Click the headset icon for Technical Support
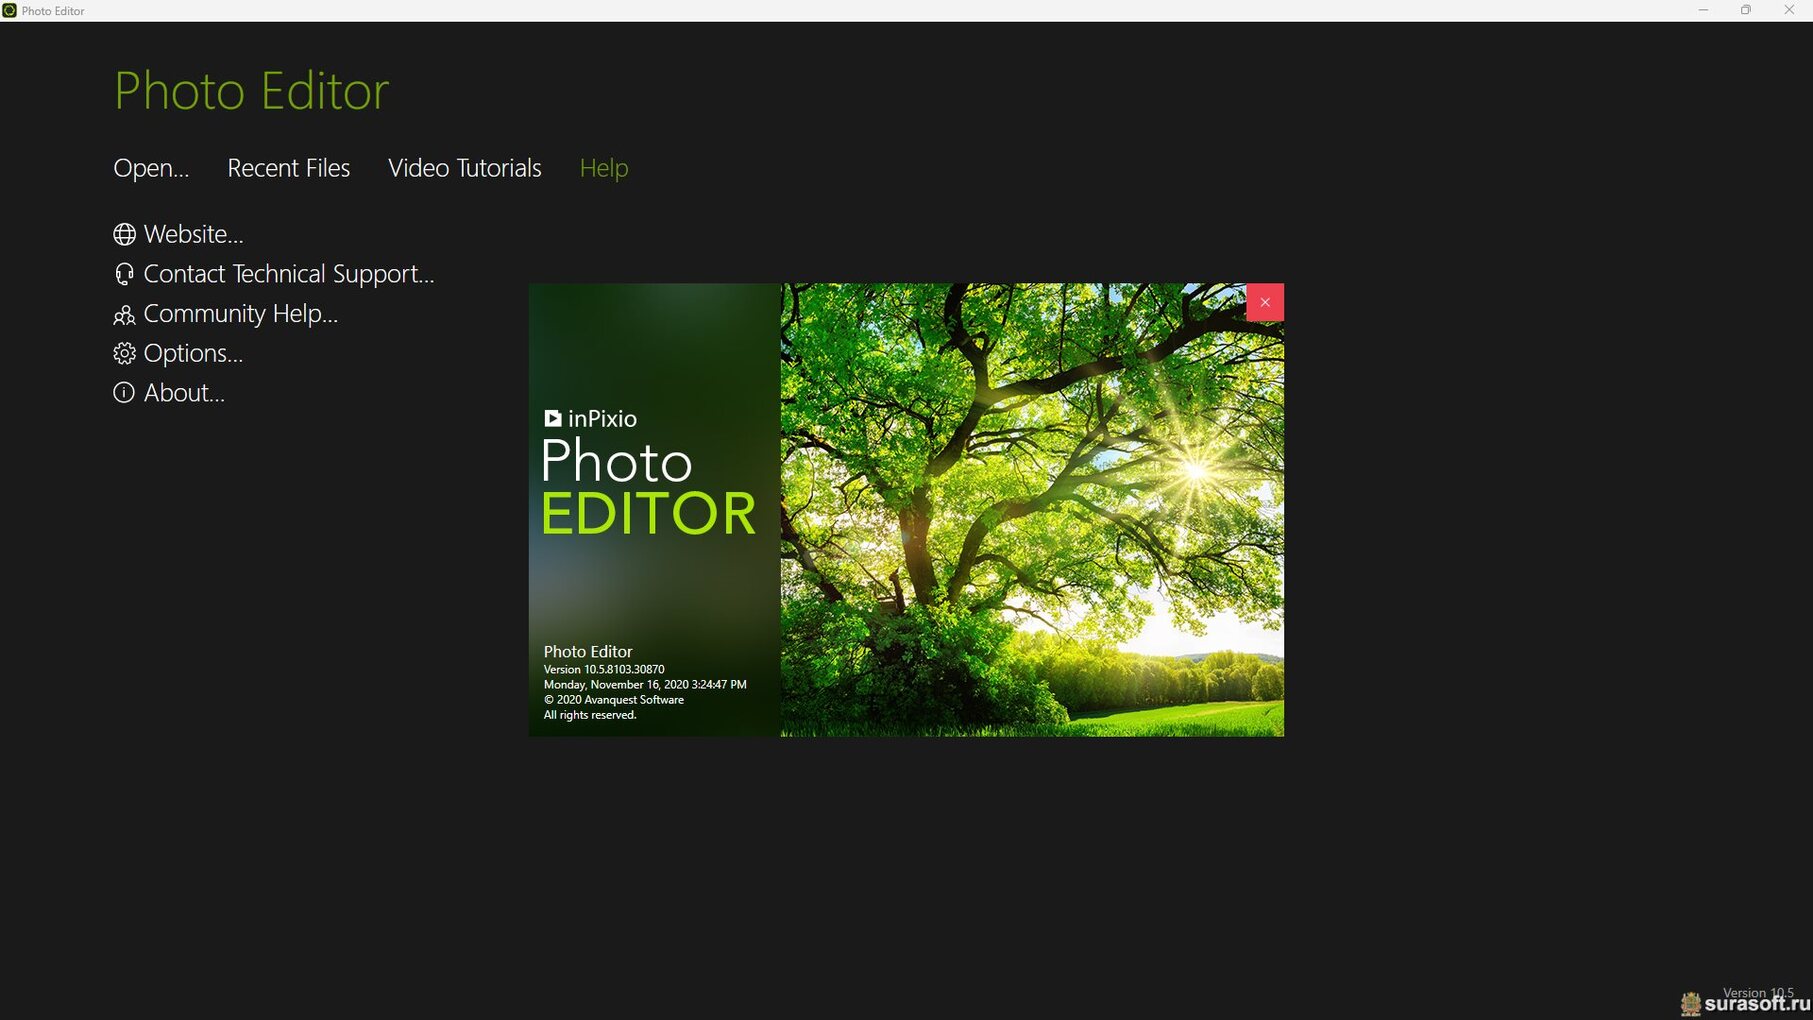Image resolution: width=1813 pixels, height=1020 pixels. tap(124, 274)
